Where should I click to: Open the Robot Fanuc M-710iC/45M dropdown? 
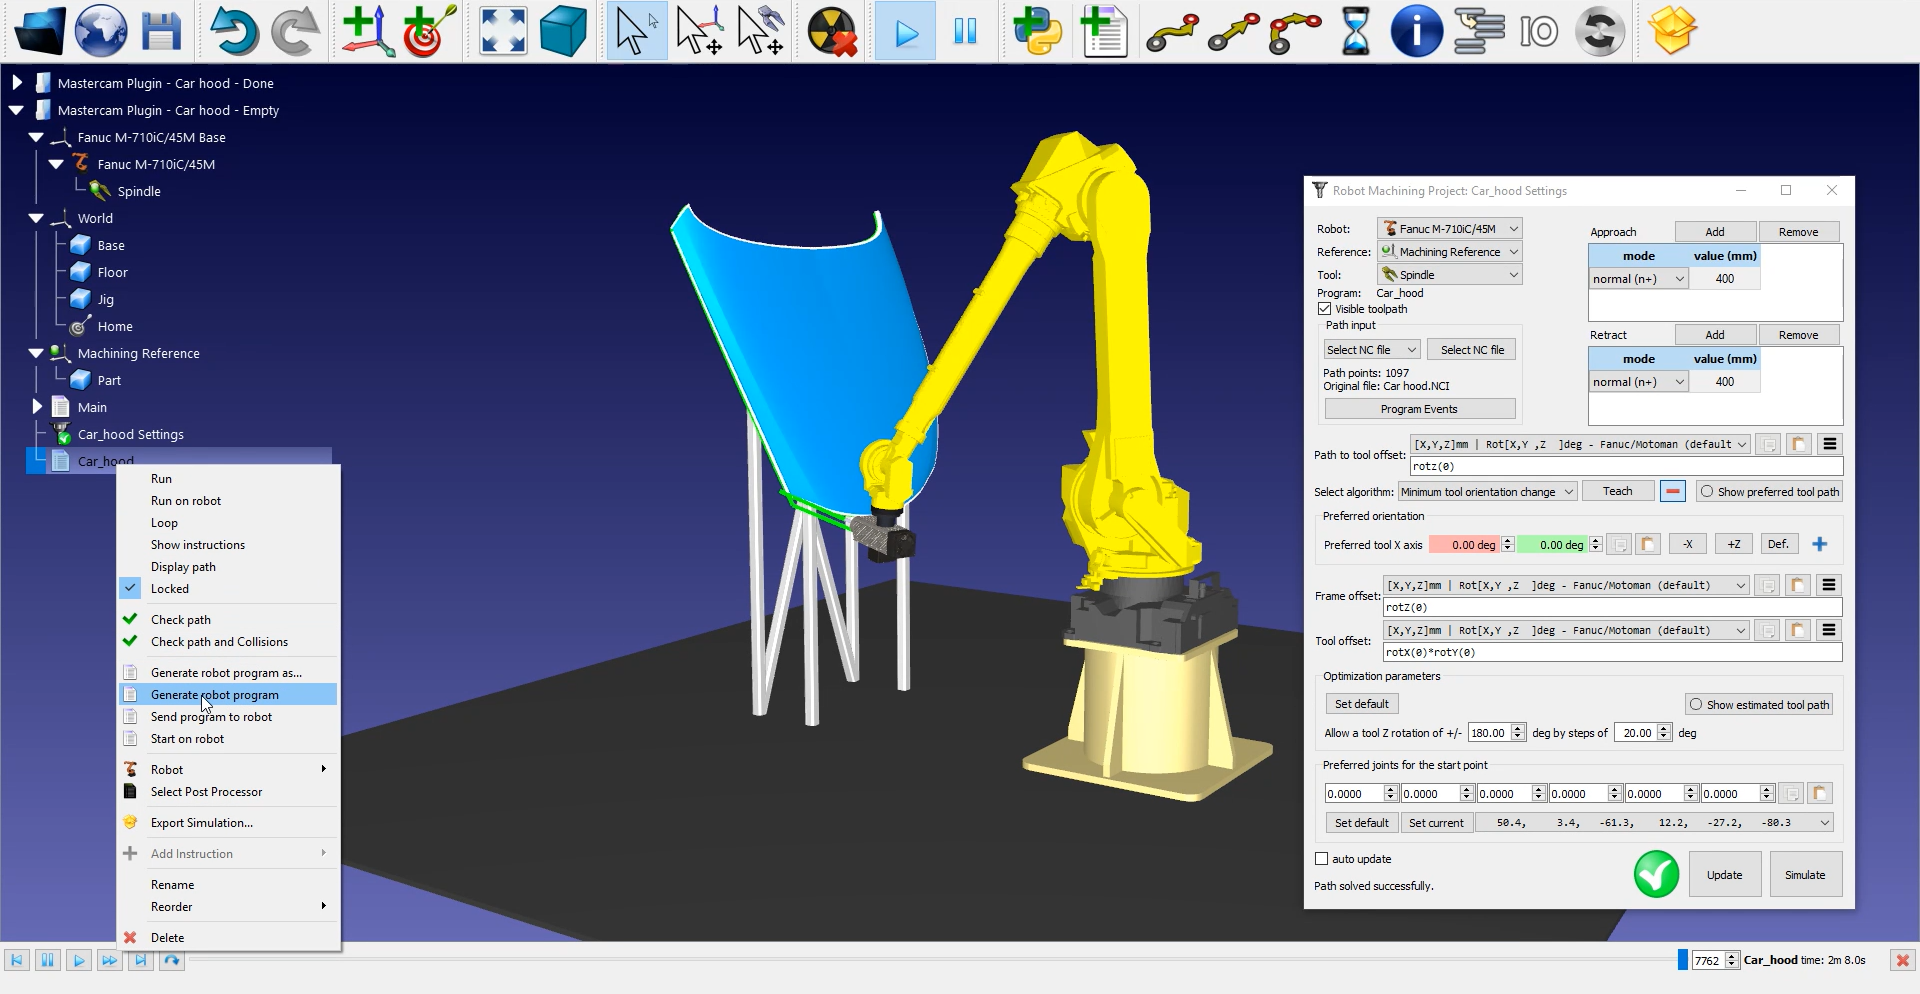[x=1449, y=229]
